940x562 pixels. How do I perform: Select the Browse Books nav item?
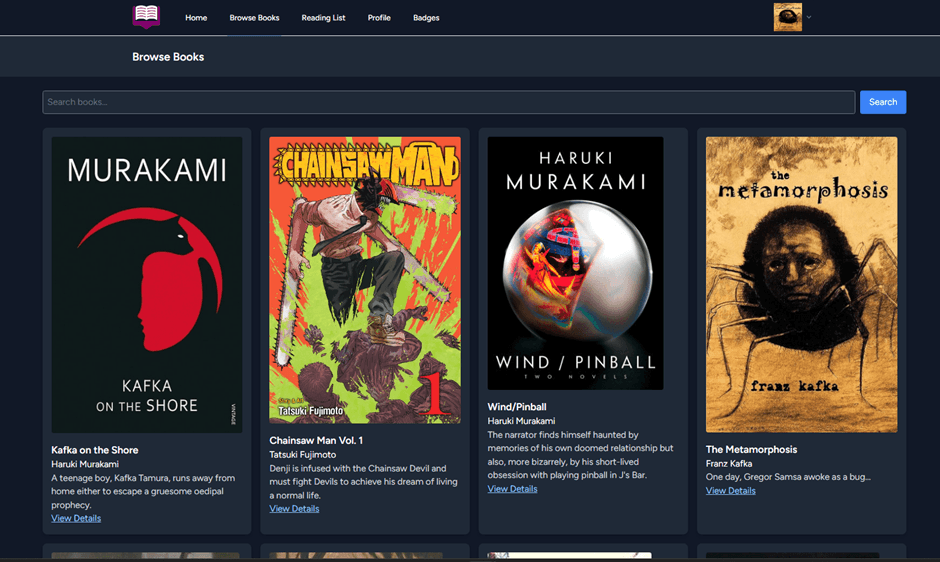point(254,18)
